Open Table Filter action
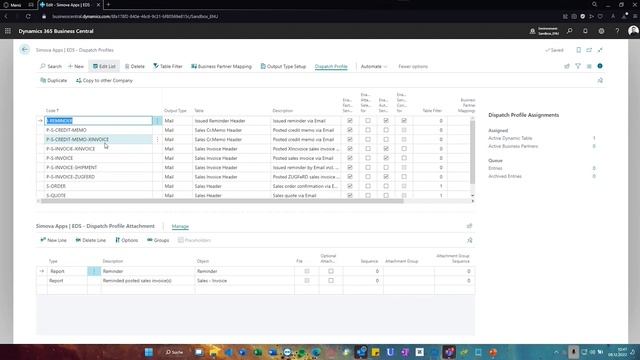Viewport: 640px width, 360px height. (168, 66)
